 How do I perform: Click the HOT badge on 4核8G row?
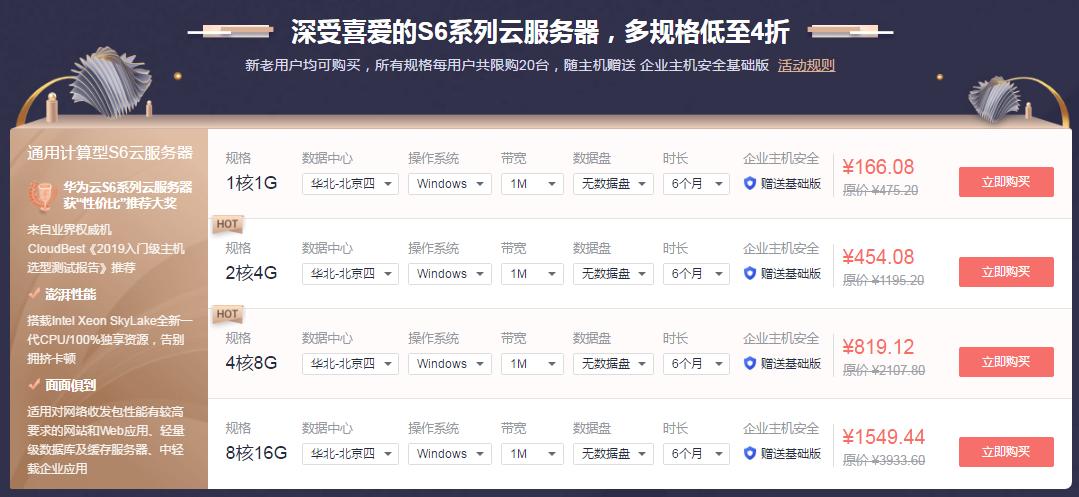pos(226,315)
